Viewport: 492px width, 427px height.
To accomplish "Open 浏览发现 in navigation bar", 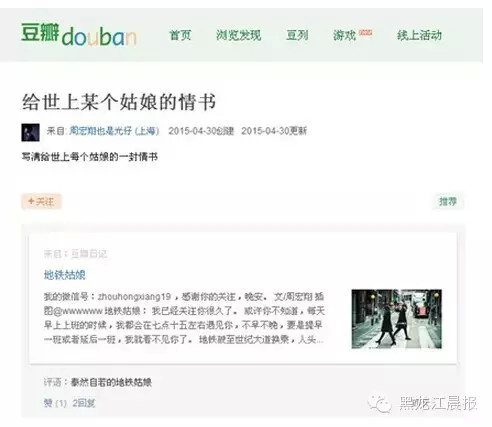I will [x=238, y=35].
